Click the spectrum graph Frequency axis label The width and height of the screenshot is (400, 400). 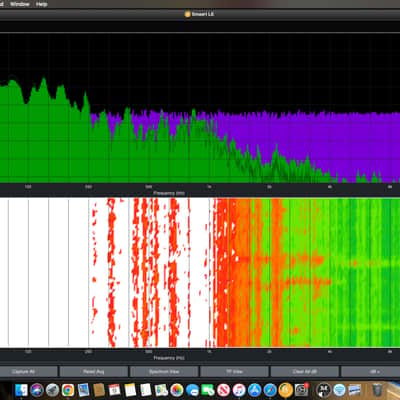[169, 193]
